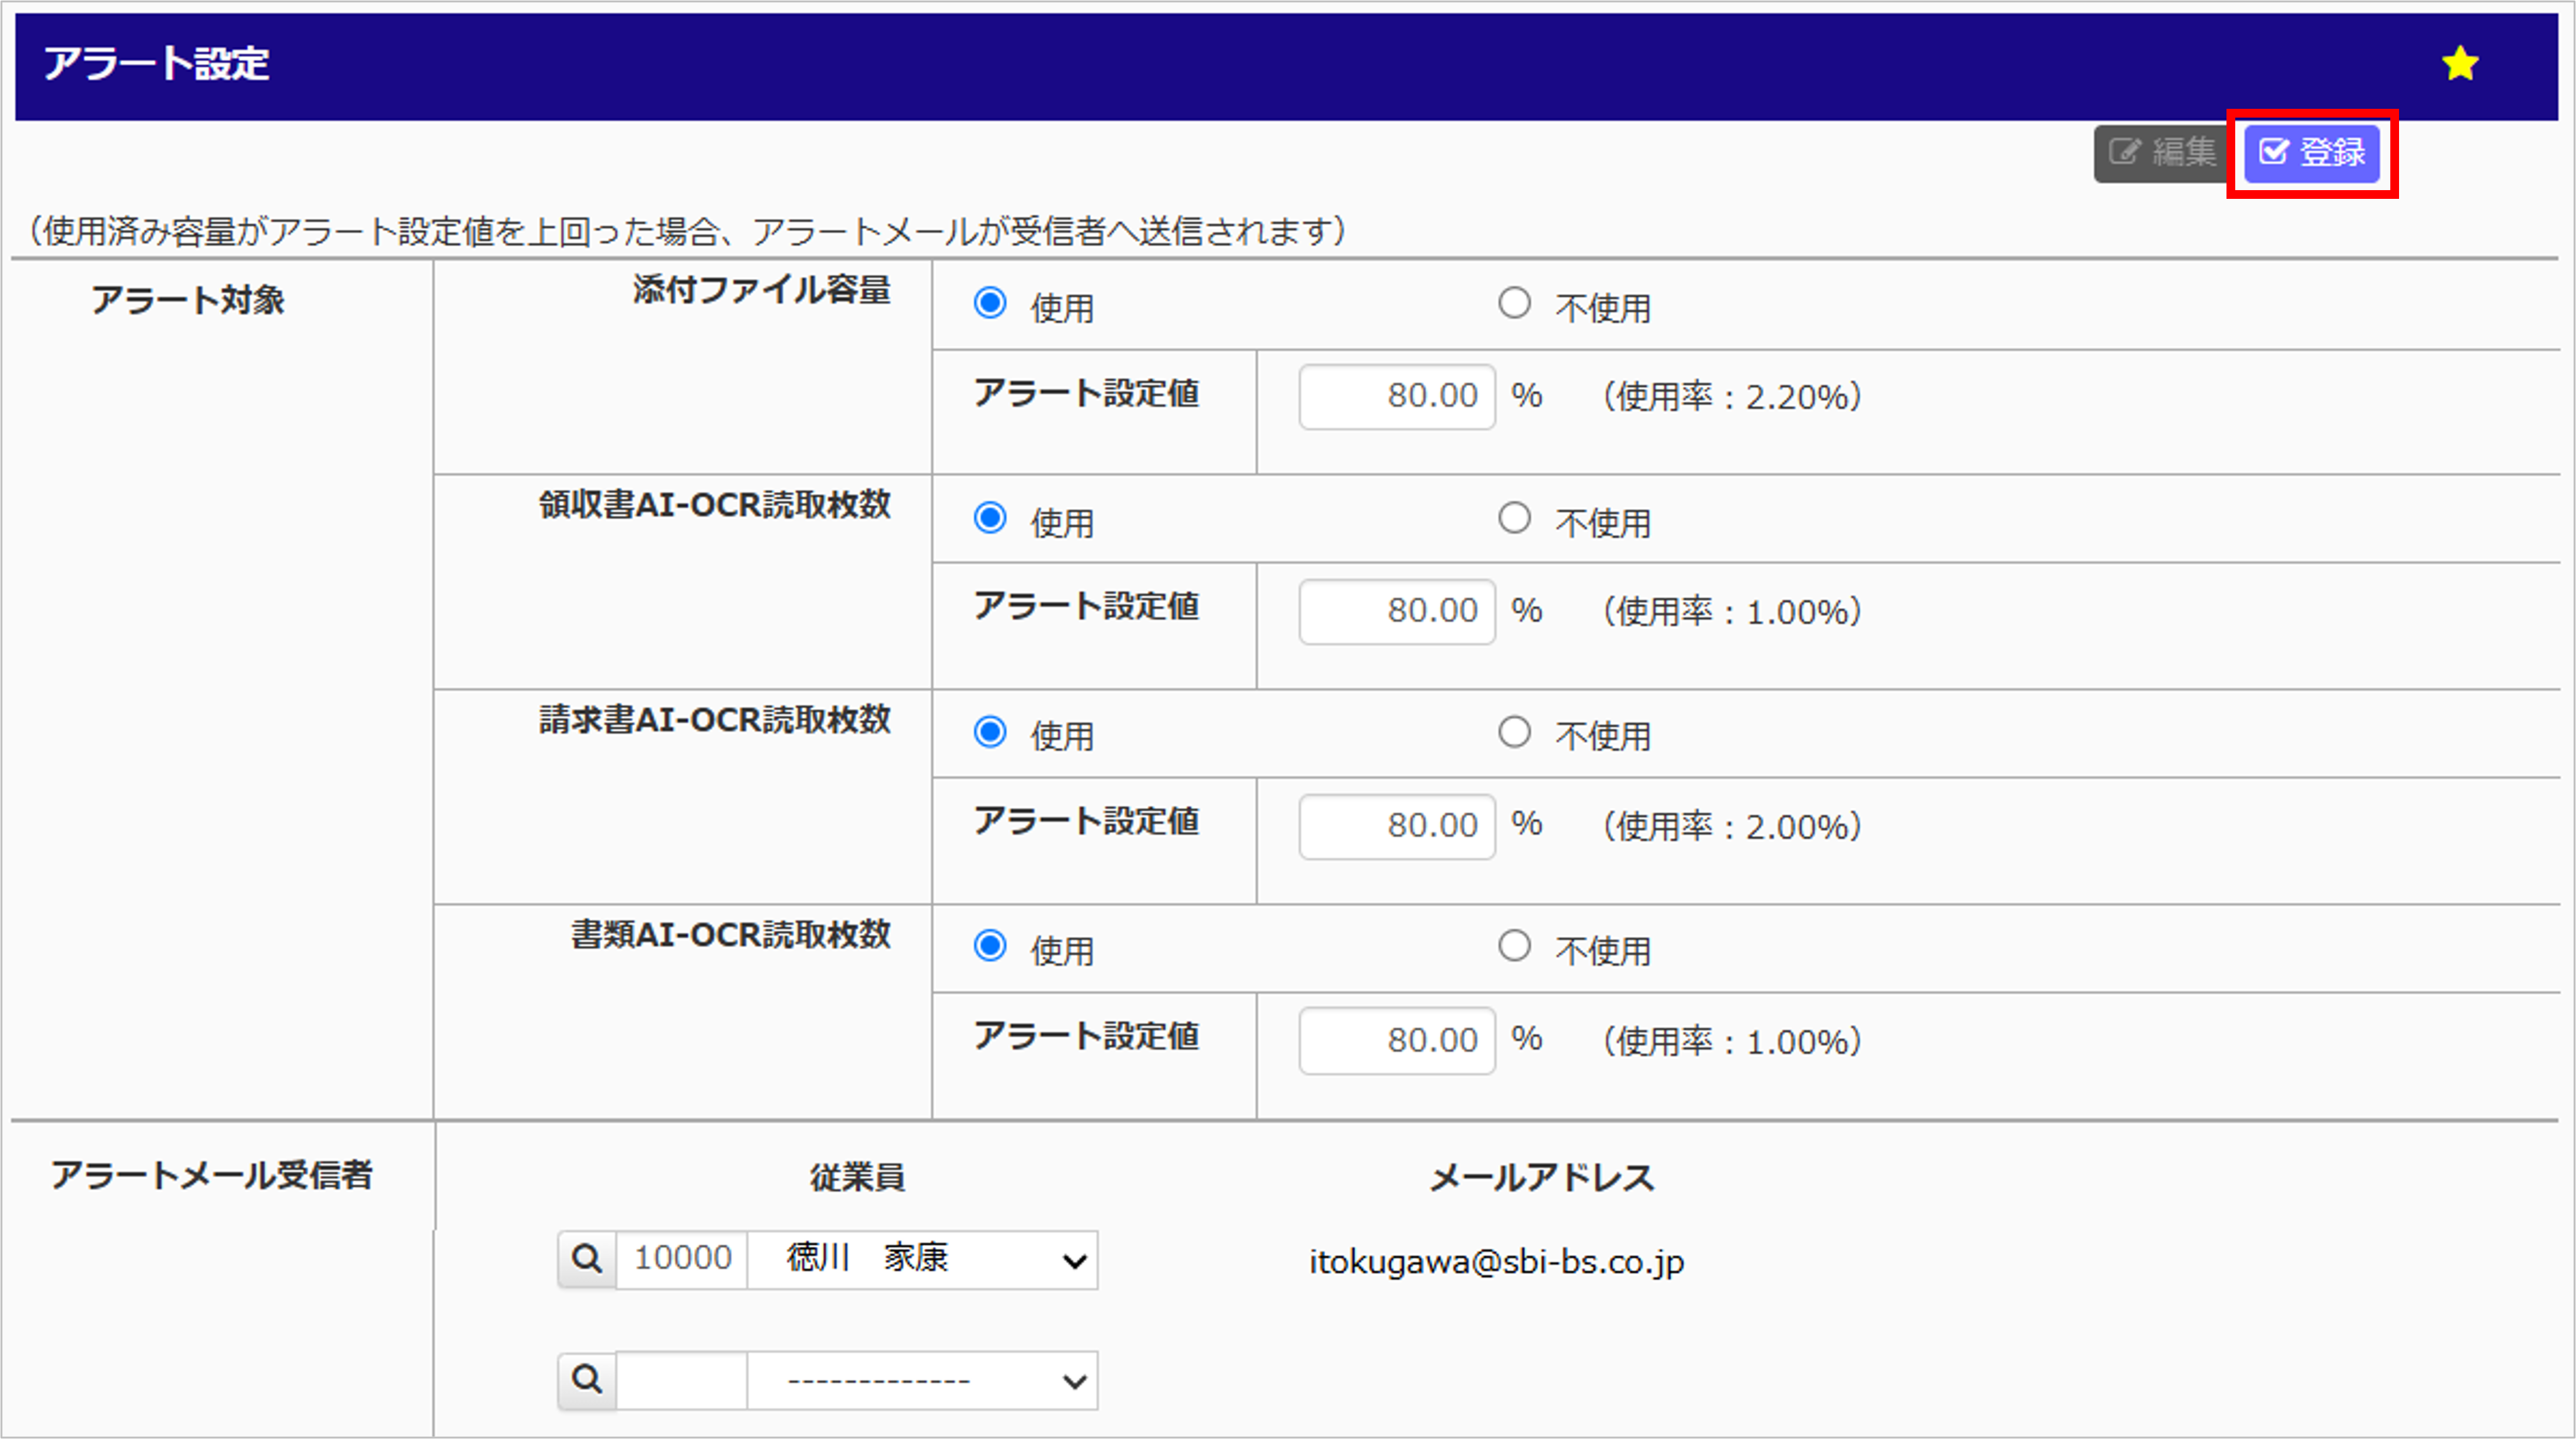Click the 編集 edit button
2576x1439 pixels.
click(2162, 153)
